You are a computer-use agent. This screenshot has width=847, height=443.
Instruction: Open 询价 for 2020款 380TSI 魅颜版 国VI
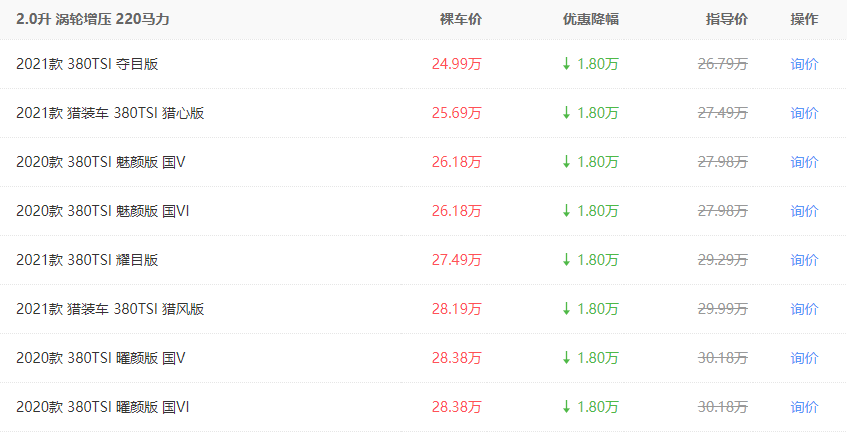coord(804,211)
